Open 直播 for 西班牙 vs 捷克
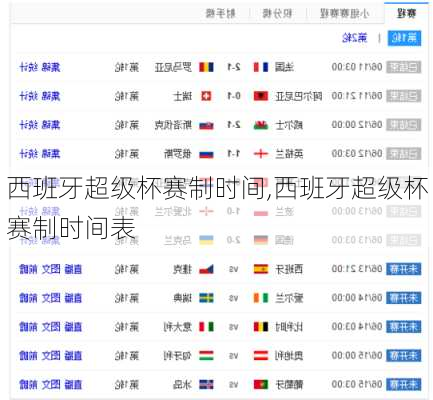Image resolution: width=433 pixels, height=400 pixels. pyautogui.click(x=73, y=269)
